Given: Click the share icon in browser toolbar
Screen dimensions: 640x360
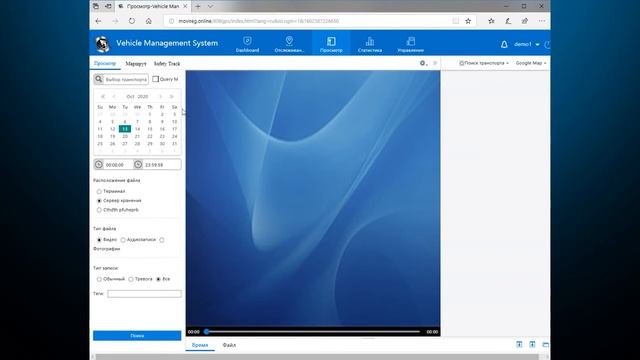Looking at the screenshot, I should 525,21.
